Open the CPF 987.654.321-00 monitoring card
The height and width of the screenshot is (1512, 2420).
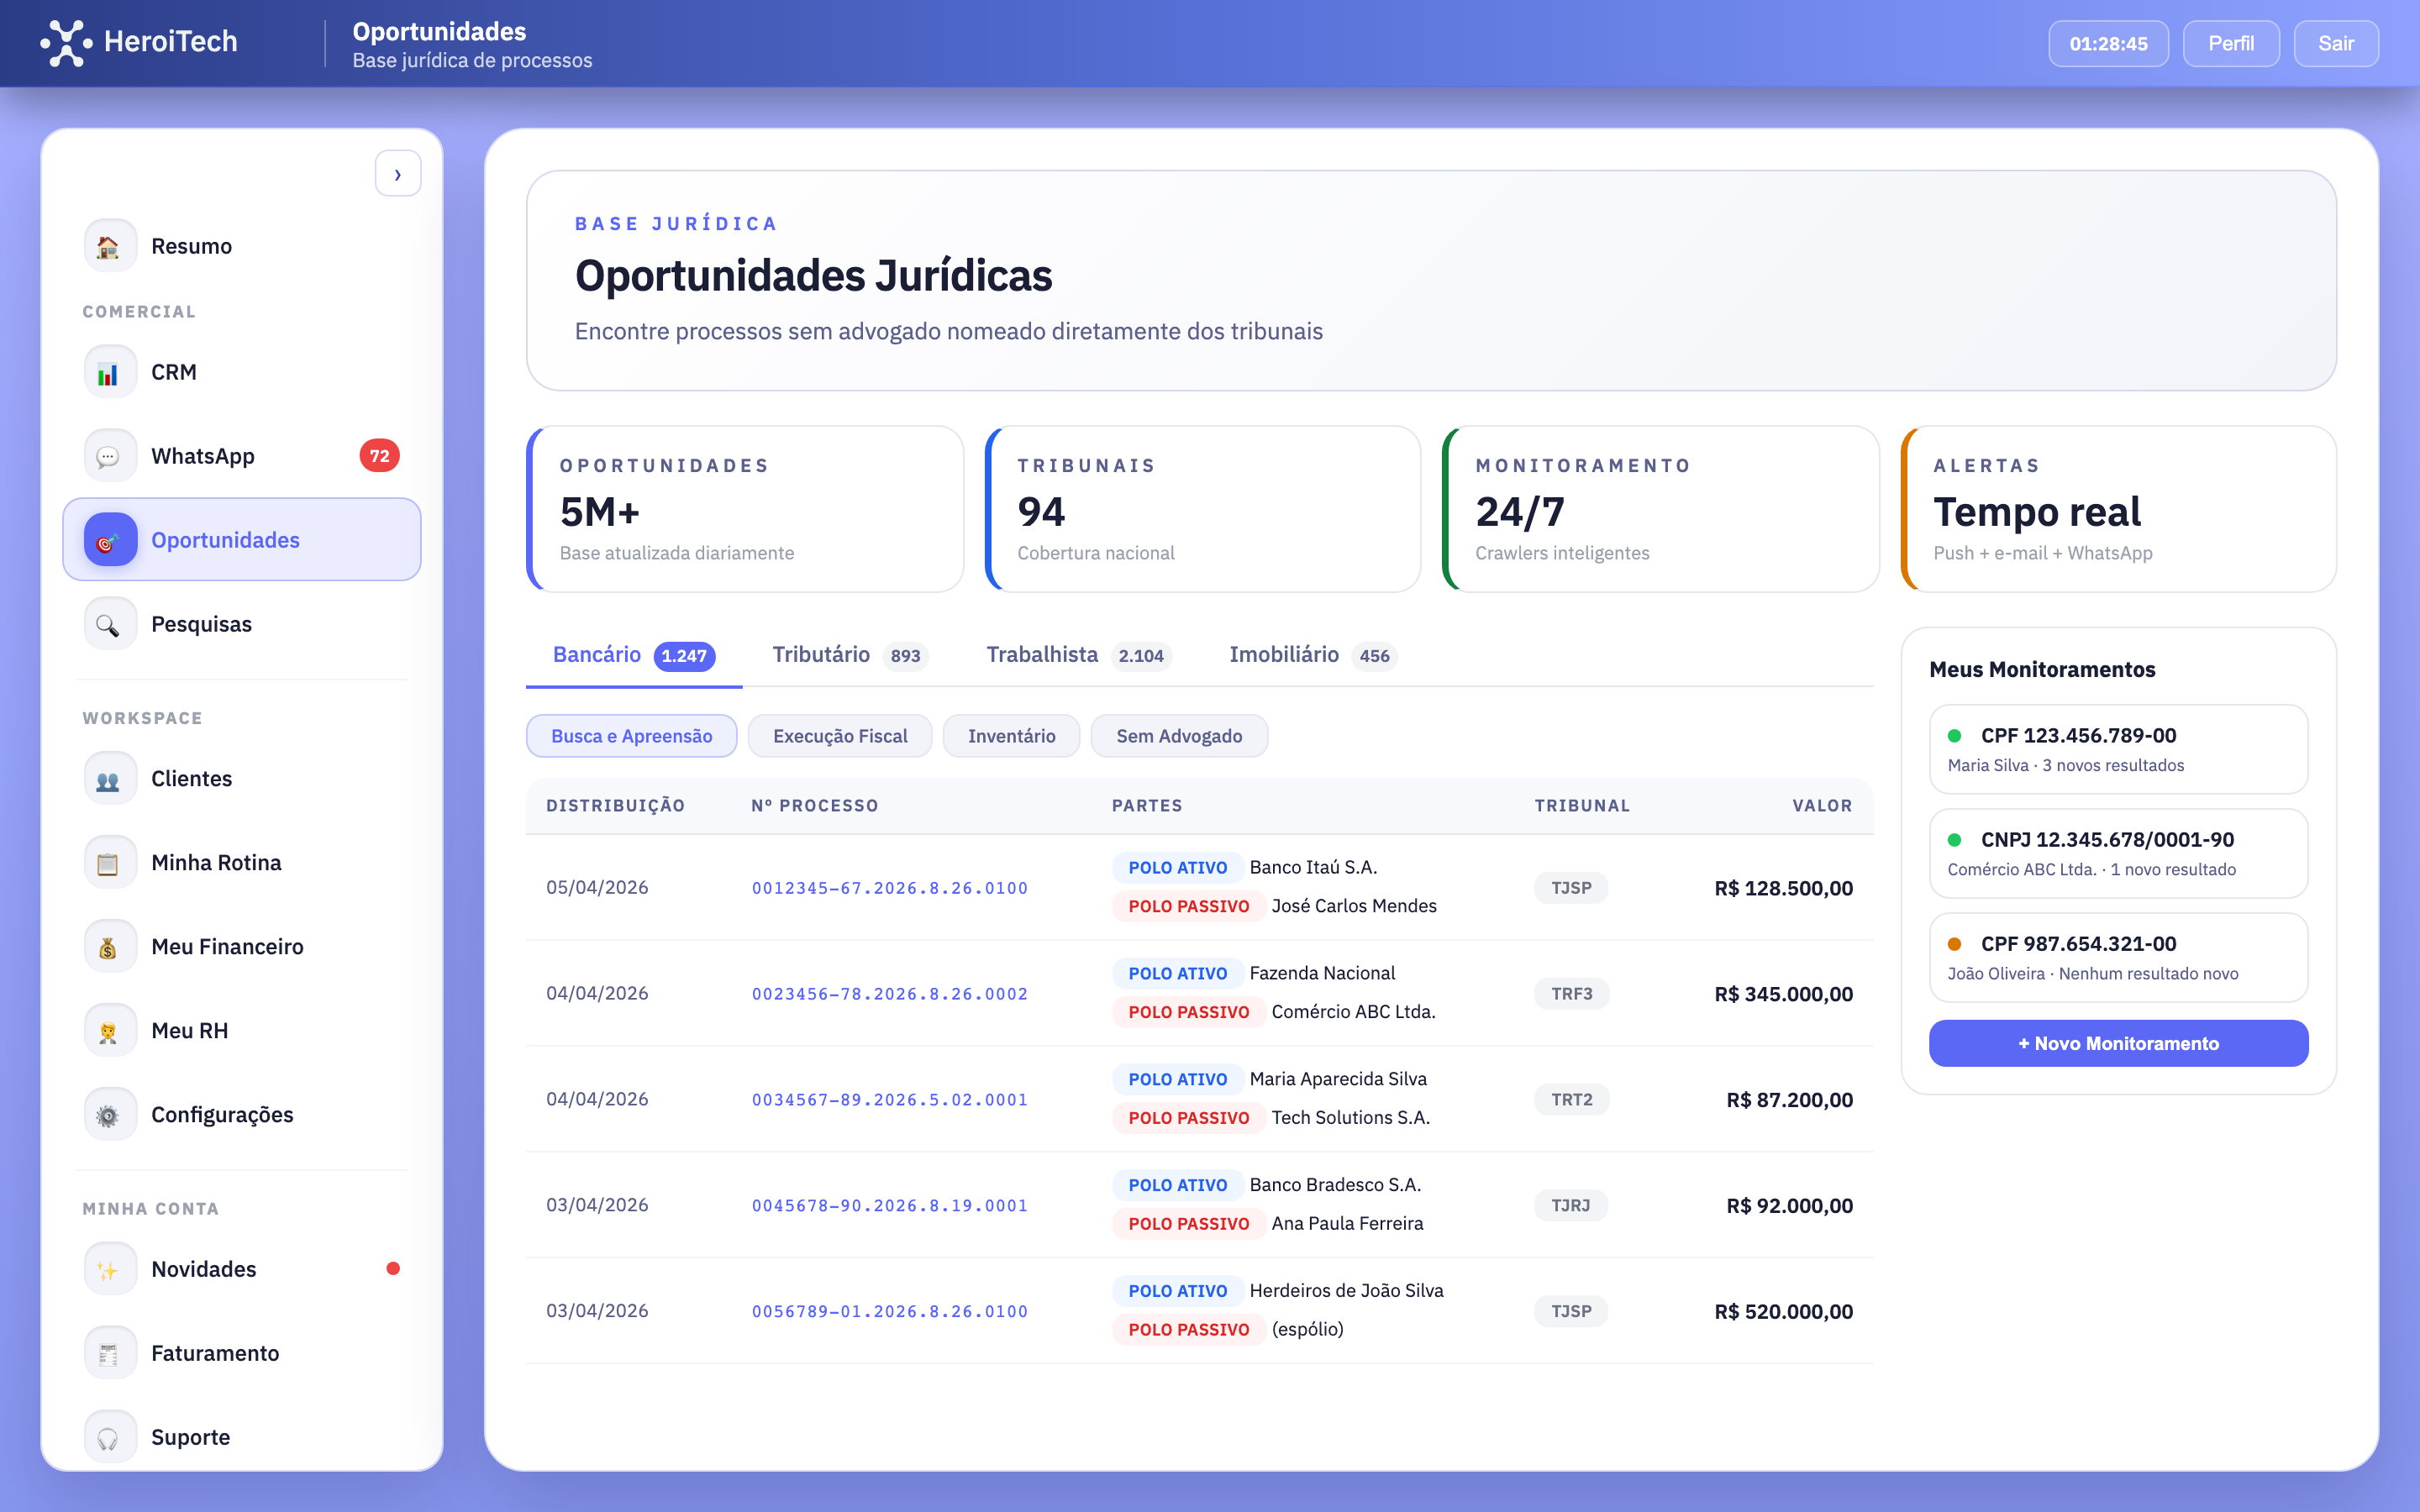click(2117, 957)
